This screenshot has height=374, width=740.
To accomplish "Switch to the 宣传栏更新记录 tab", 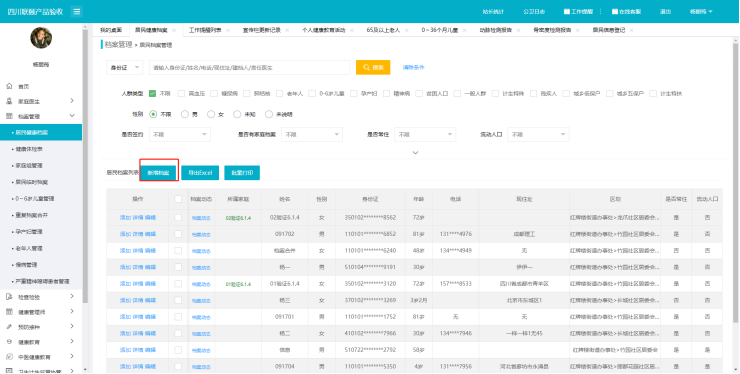I will point(262,30).
